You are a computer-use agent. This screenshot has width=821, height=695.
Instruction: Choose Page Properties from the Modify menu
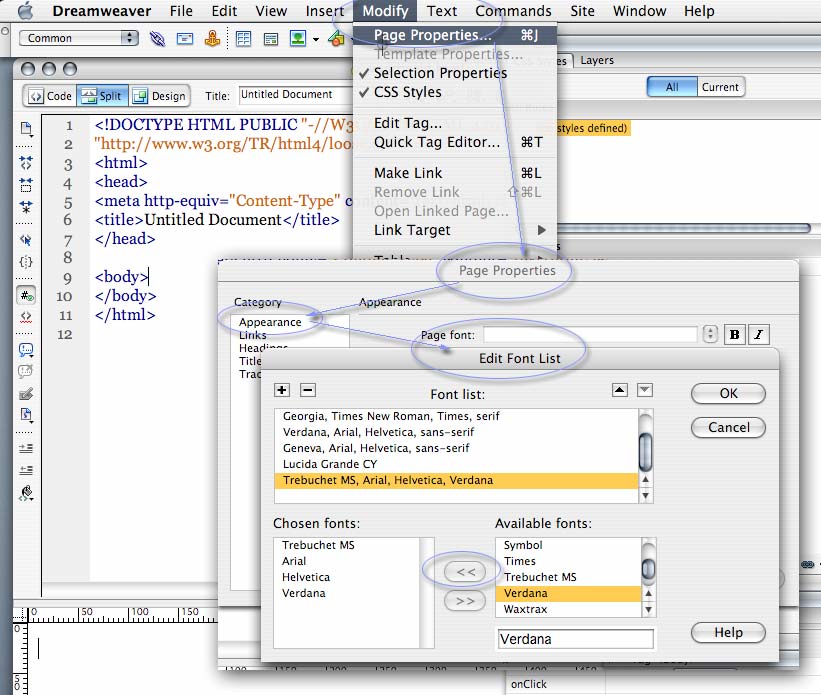coord(454,35)
